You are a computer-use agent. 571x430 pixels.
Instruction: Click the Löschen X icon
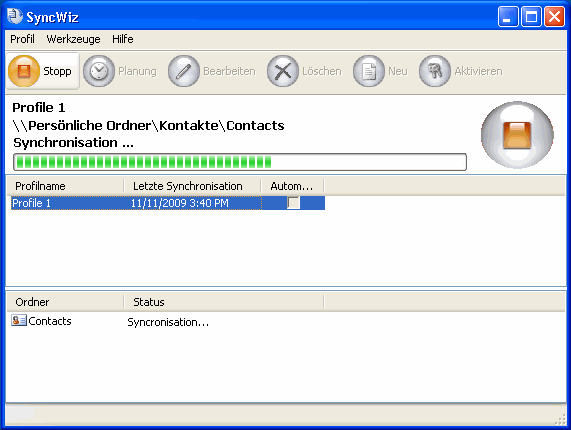tap(283, 71)
